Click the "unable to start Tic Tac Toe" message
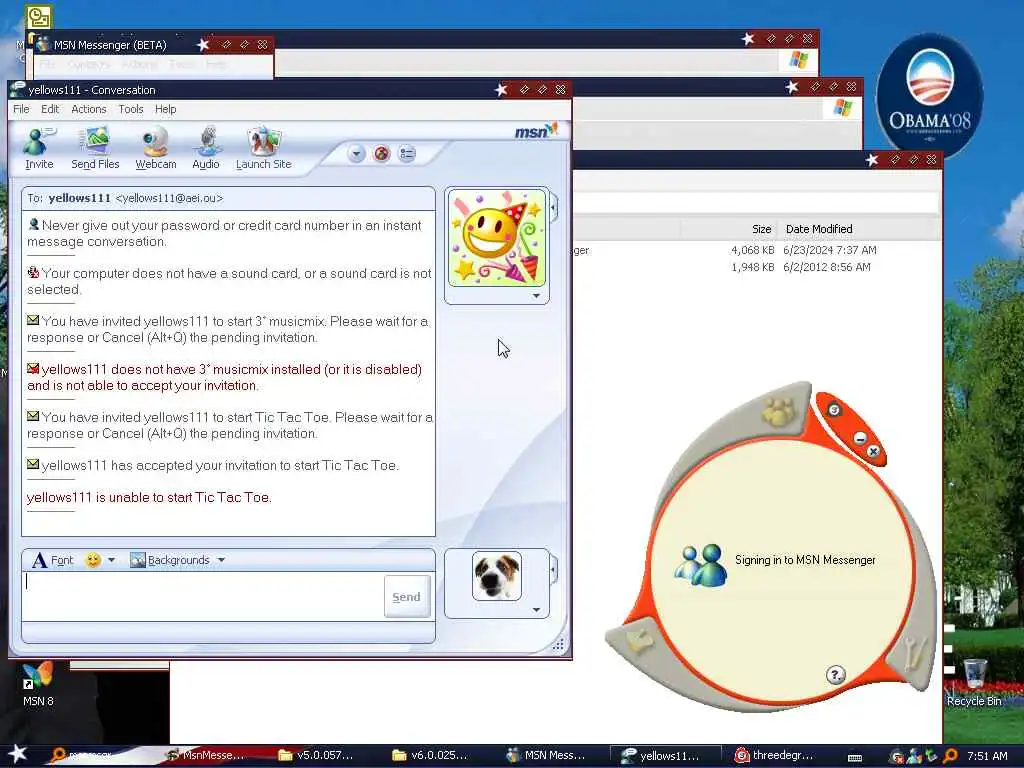1024x768 pixels. (x=149, y=498)
